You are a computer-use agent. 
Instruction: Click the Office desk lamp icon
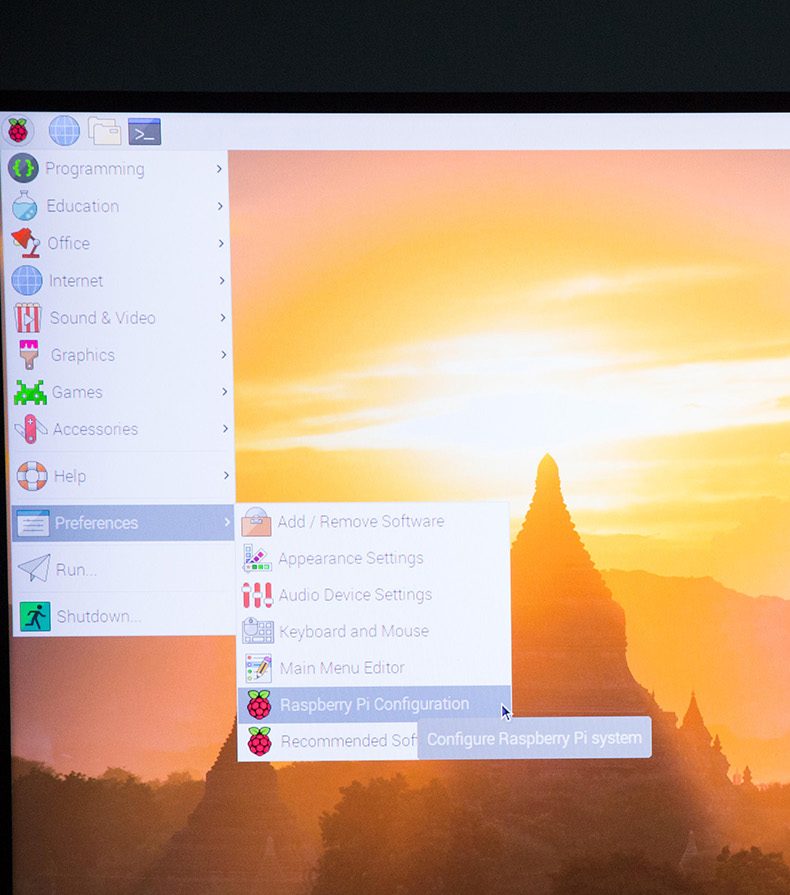26,243
